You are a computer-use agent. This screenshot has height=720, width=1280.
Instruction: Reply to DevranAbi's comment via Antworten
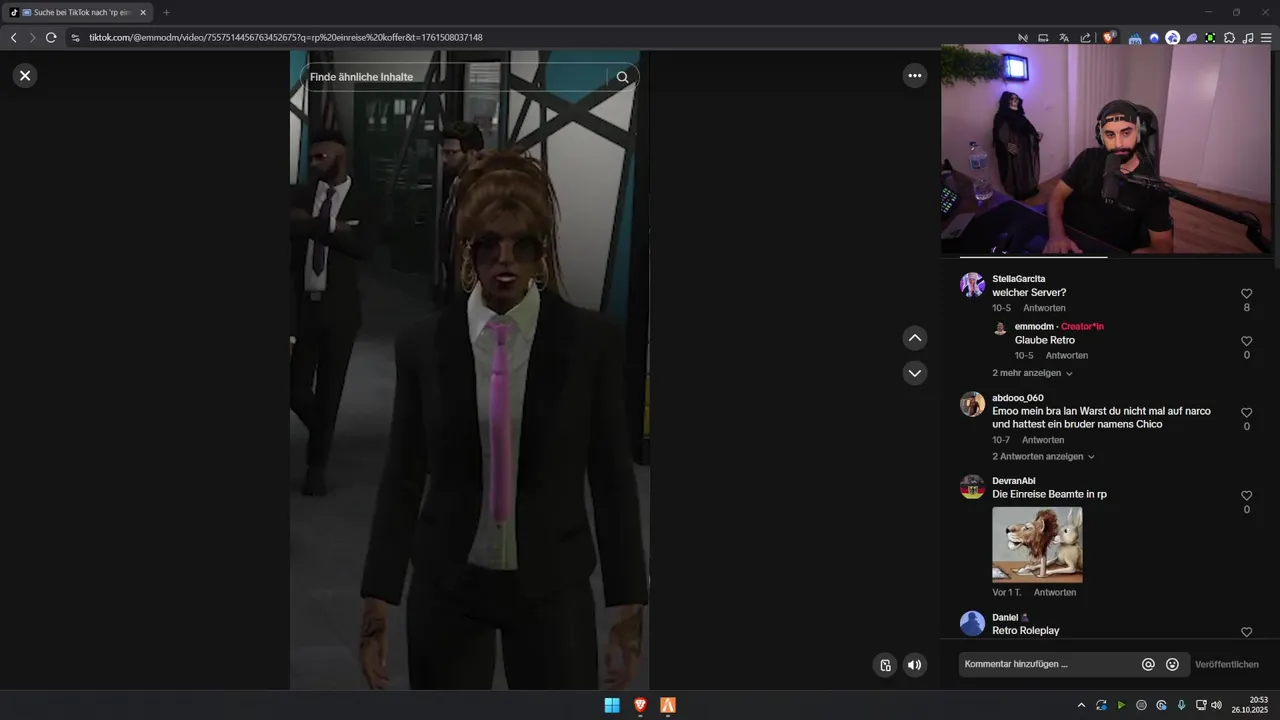coord(1055,592)
